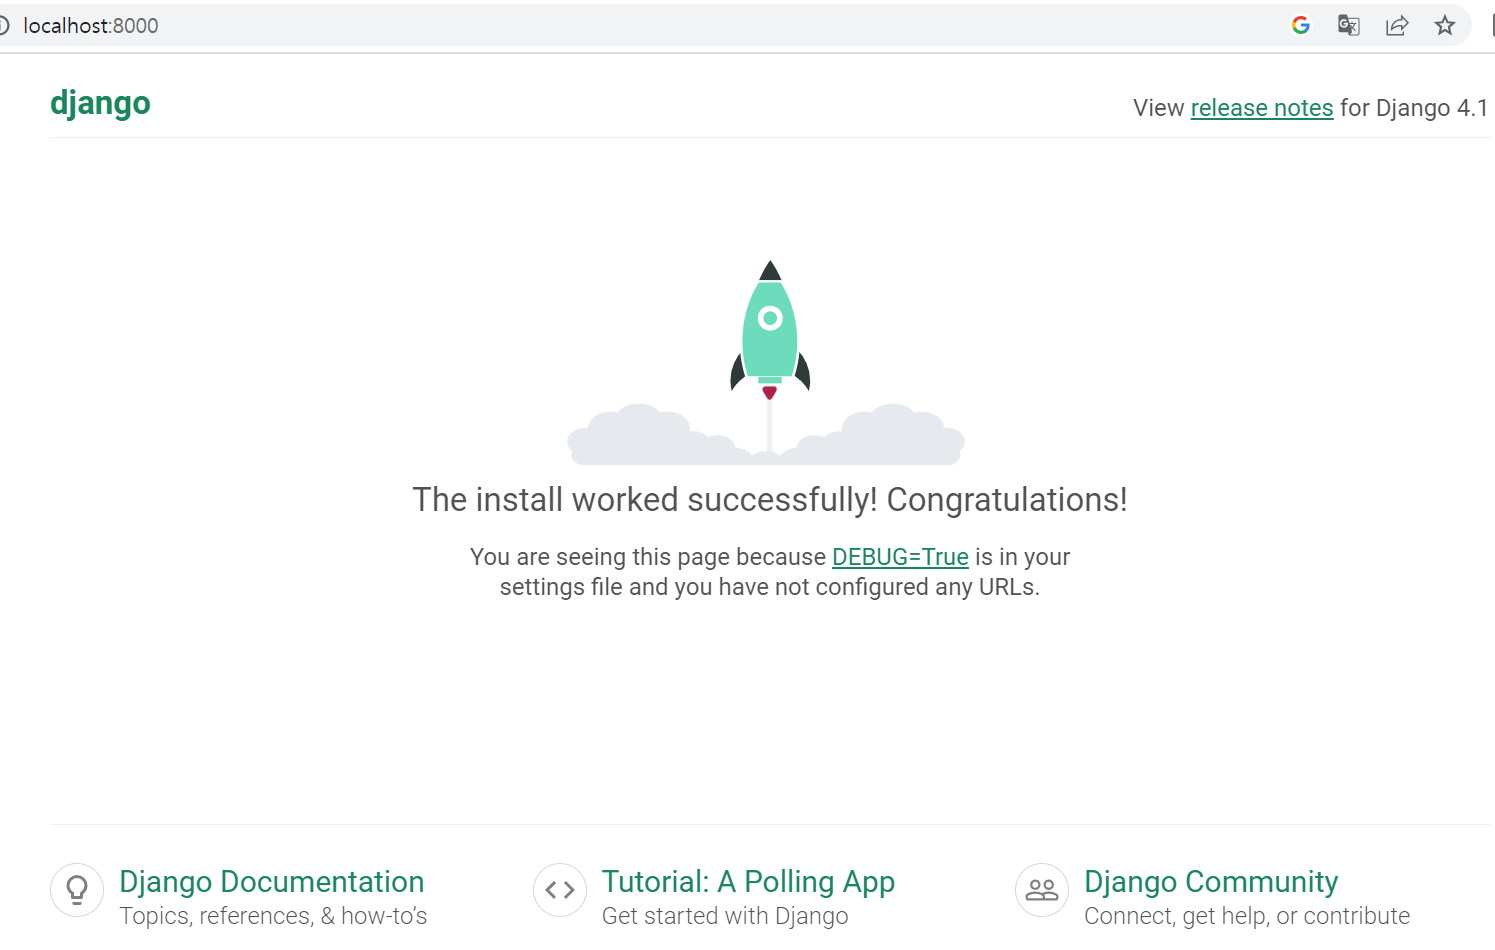Click 'Topics, references, & how-to's' text
The width and height of the screenshot is (1495, 950).
pyautogui.click(x=273, y=916)
